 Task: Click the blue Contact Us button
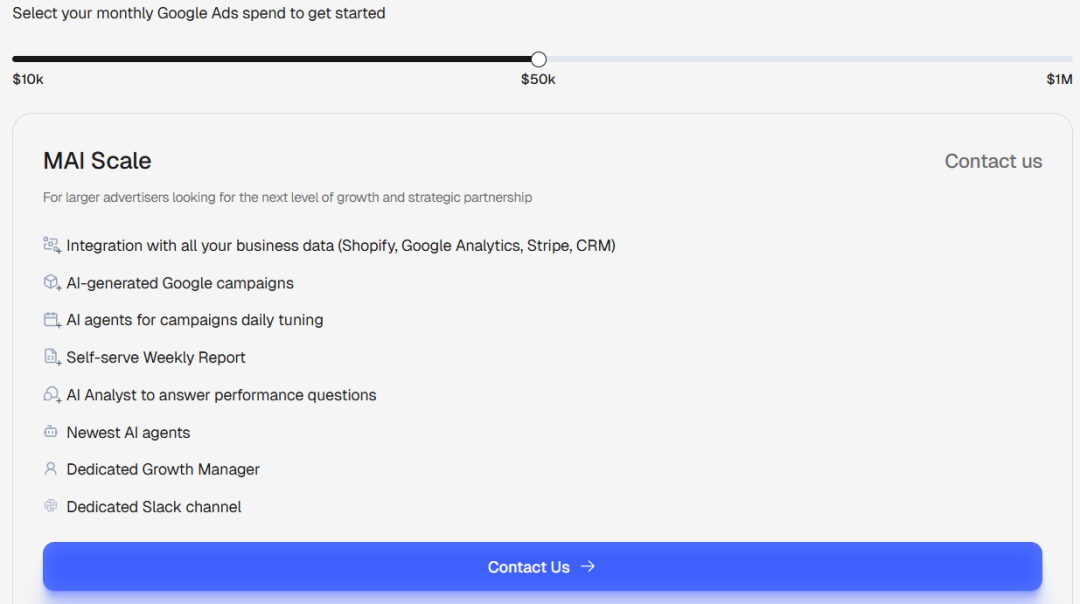[x=542, y=566]
